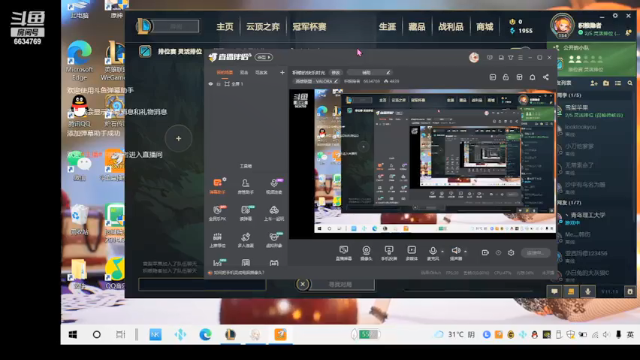This screenshot has height=360, width=640.
Task: Click the volume icon in system tray
Action: (606, 335)
